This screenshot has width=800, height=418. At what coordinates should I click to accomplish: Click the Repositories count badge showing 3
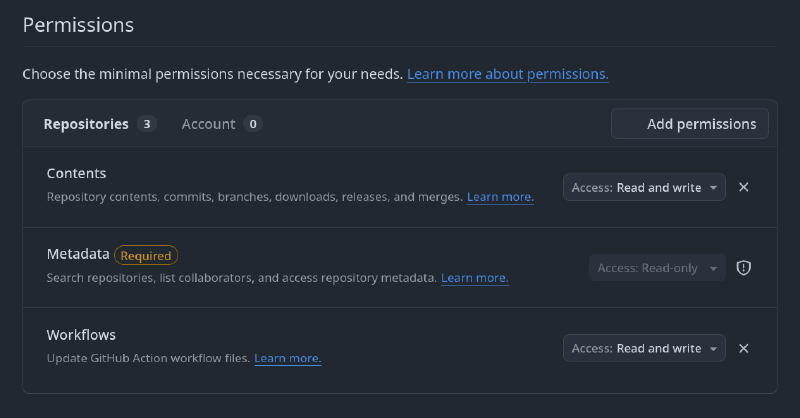[147, 124]
